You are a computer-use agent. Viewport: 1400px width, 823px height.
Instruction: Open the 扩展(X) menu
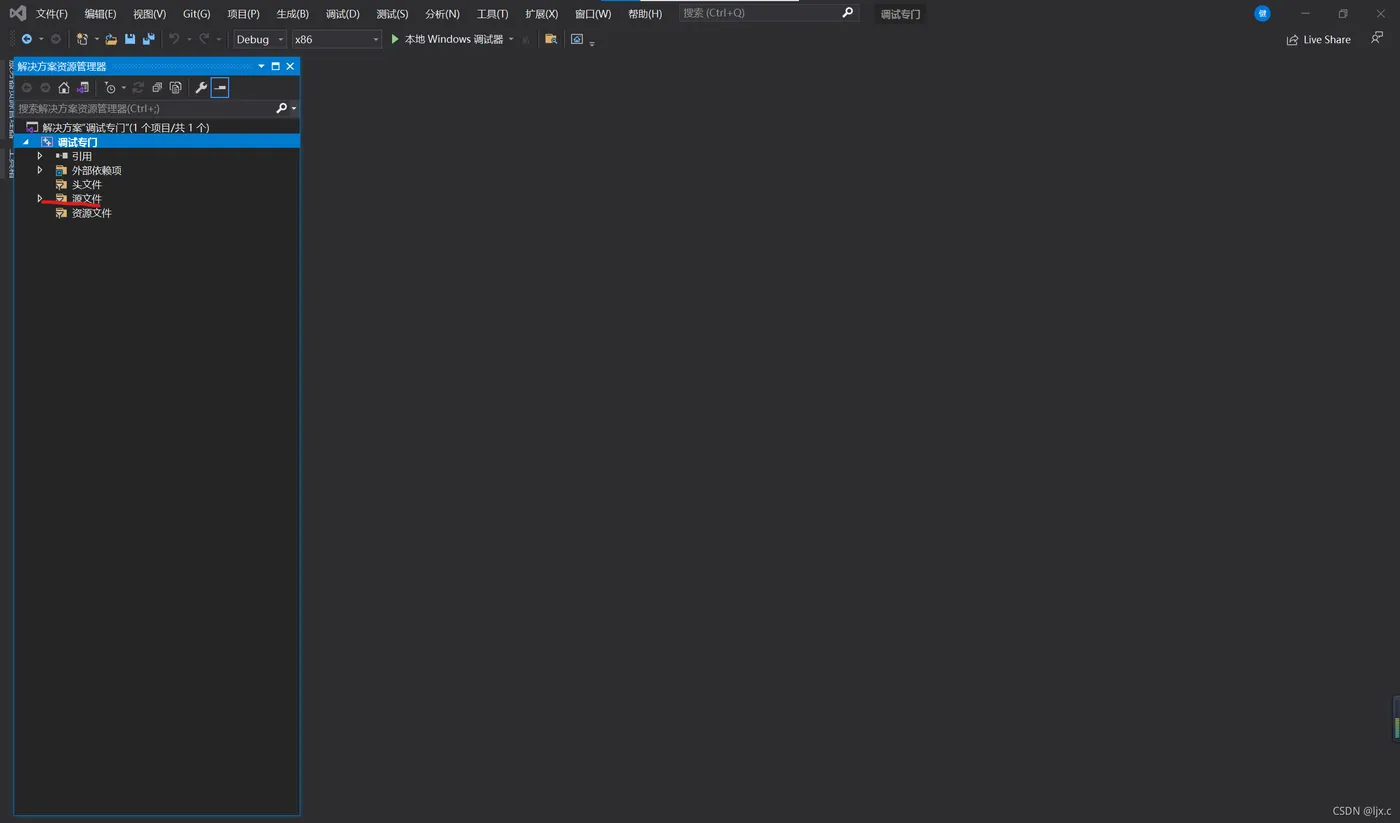click(541, 14)
